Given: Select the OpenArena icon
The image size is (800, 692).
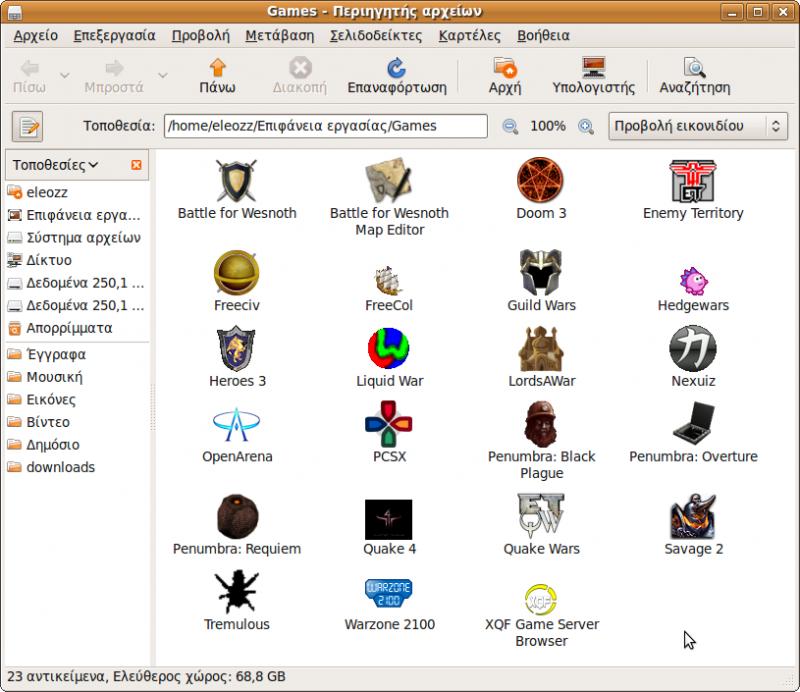Looking at the screenshot, I should tap(236, 425).
